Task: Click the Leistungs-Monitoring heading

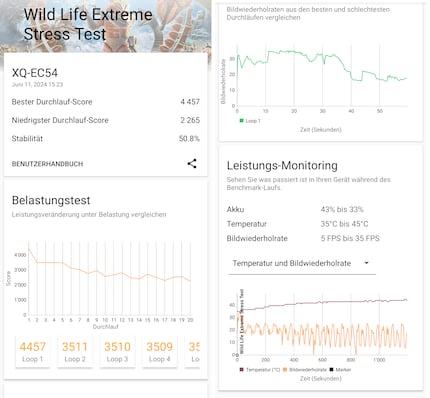Action: click(282, 166)
